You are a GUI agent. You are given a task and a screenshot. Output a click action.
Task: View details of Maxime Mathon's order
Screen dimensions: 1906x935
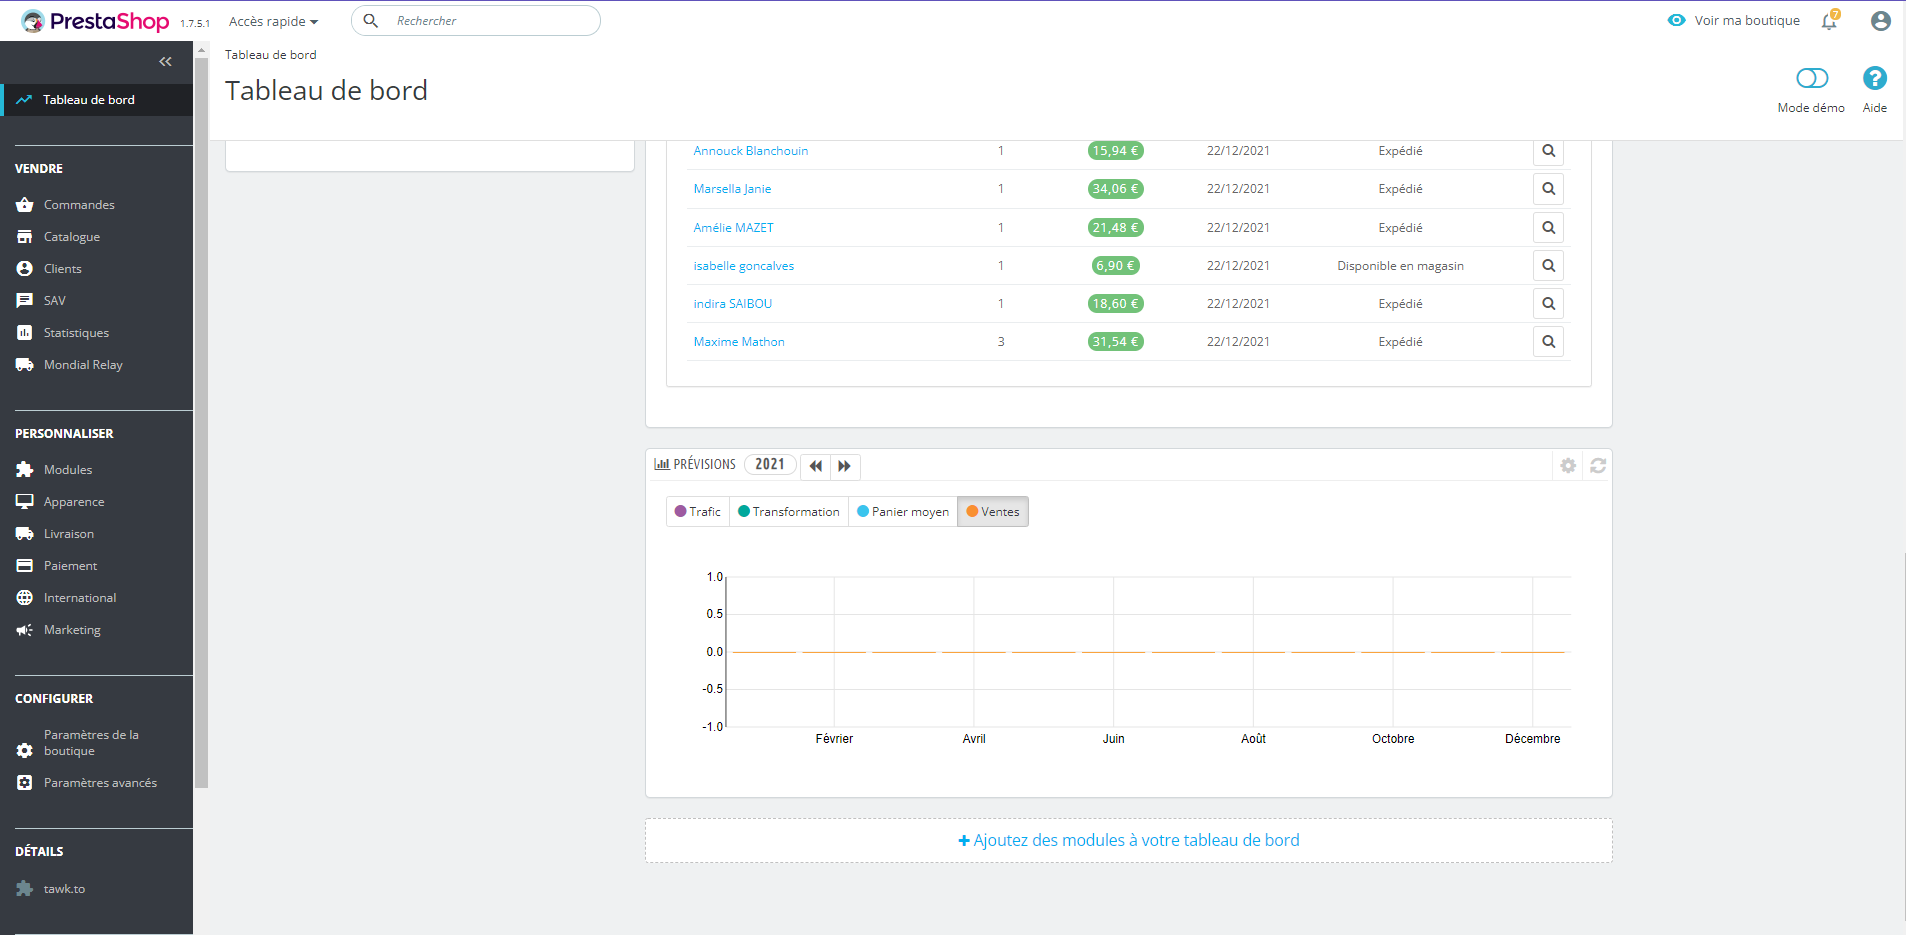point(1547,341)
